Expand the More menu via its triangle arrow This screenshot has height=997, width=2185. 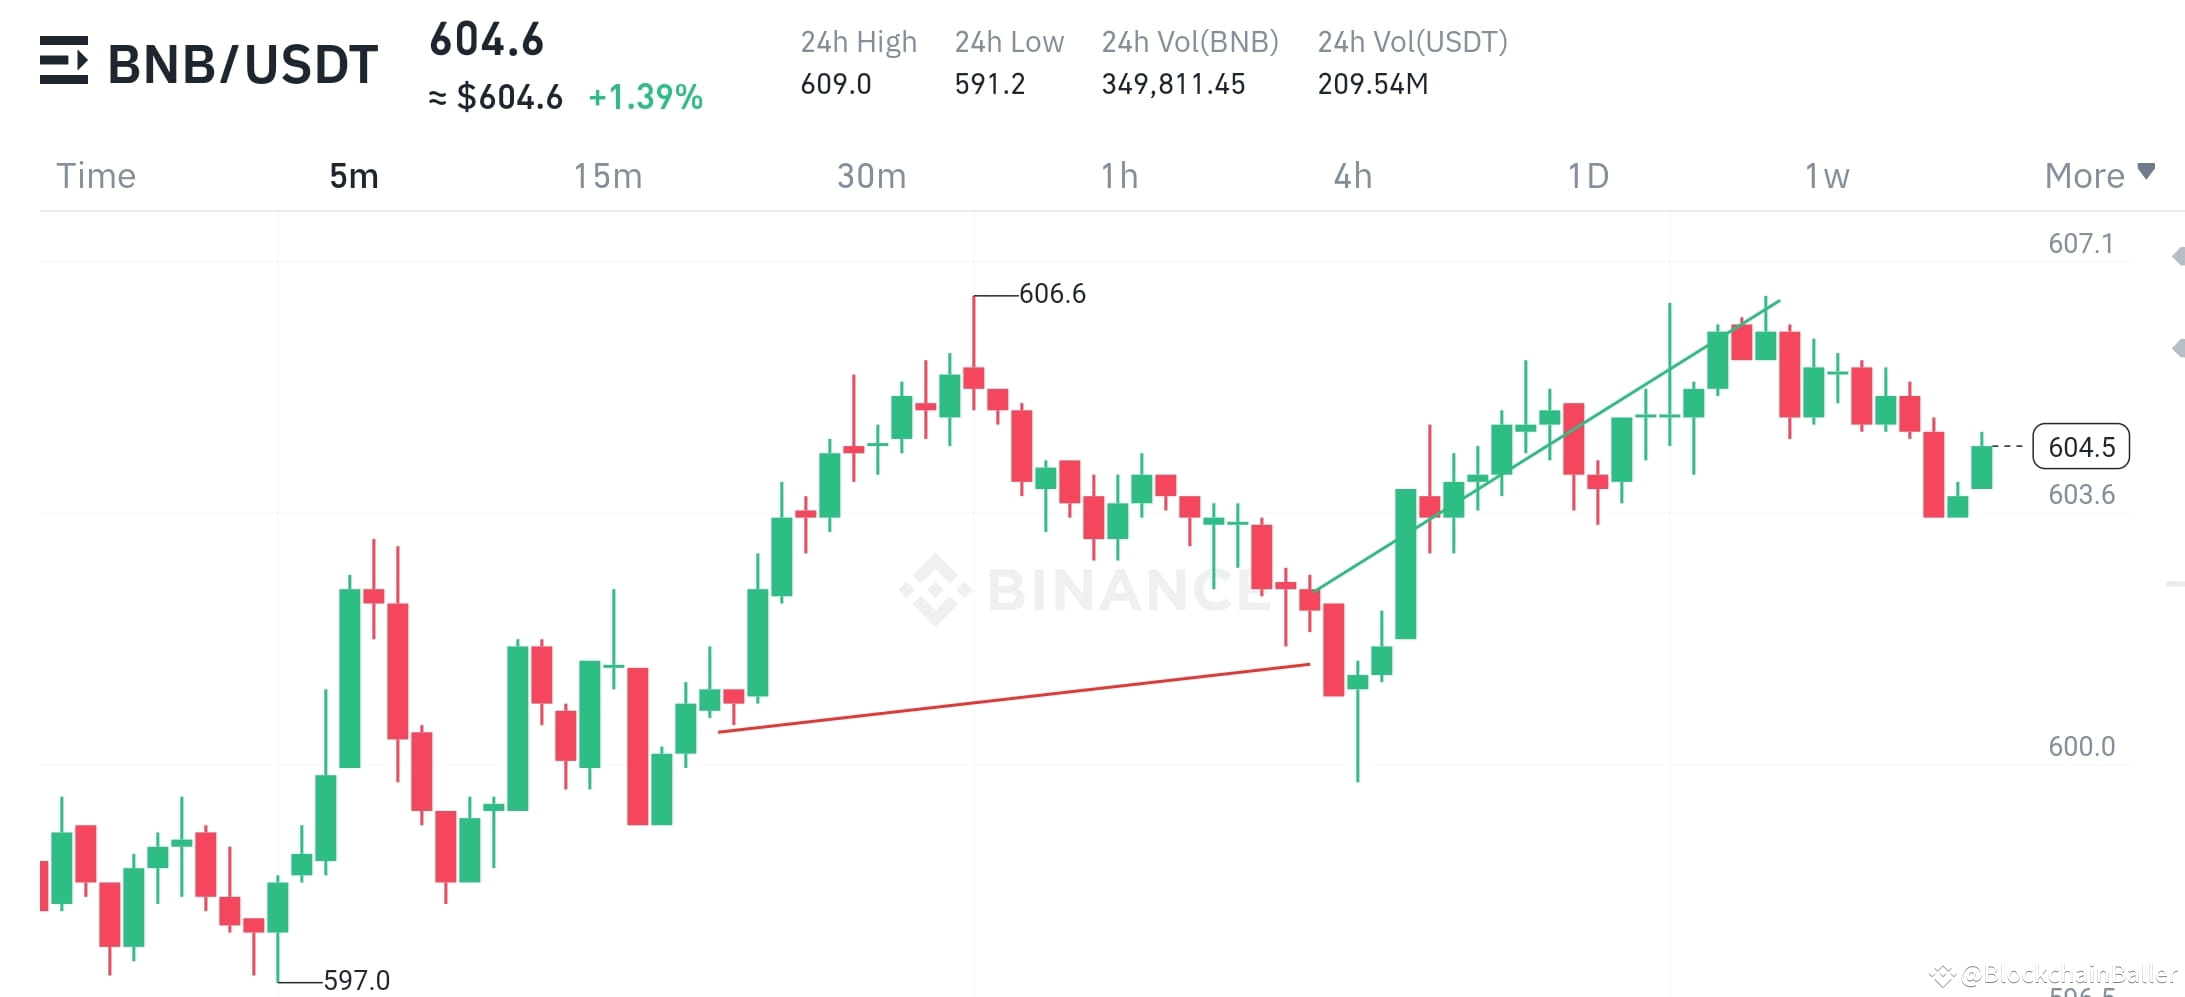click(x=2146, y=171)
